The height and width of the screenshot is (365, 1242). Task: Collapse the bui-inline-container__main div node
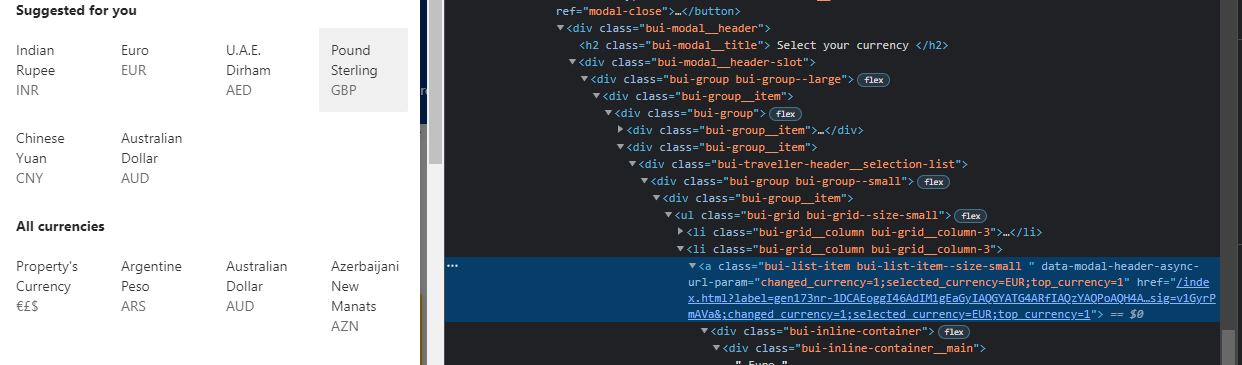tap(716, 348)
